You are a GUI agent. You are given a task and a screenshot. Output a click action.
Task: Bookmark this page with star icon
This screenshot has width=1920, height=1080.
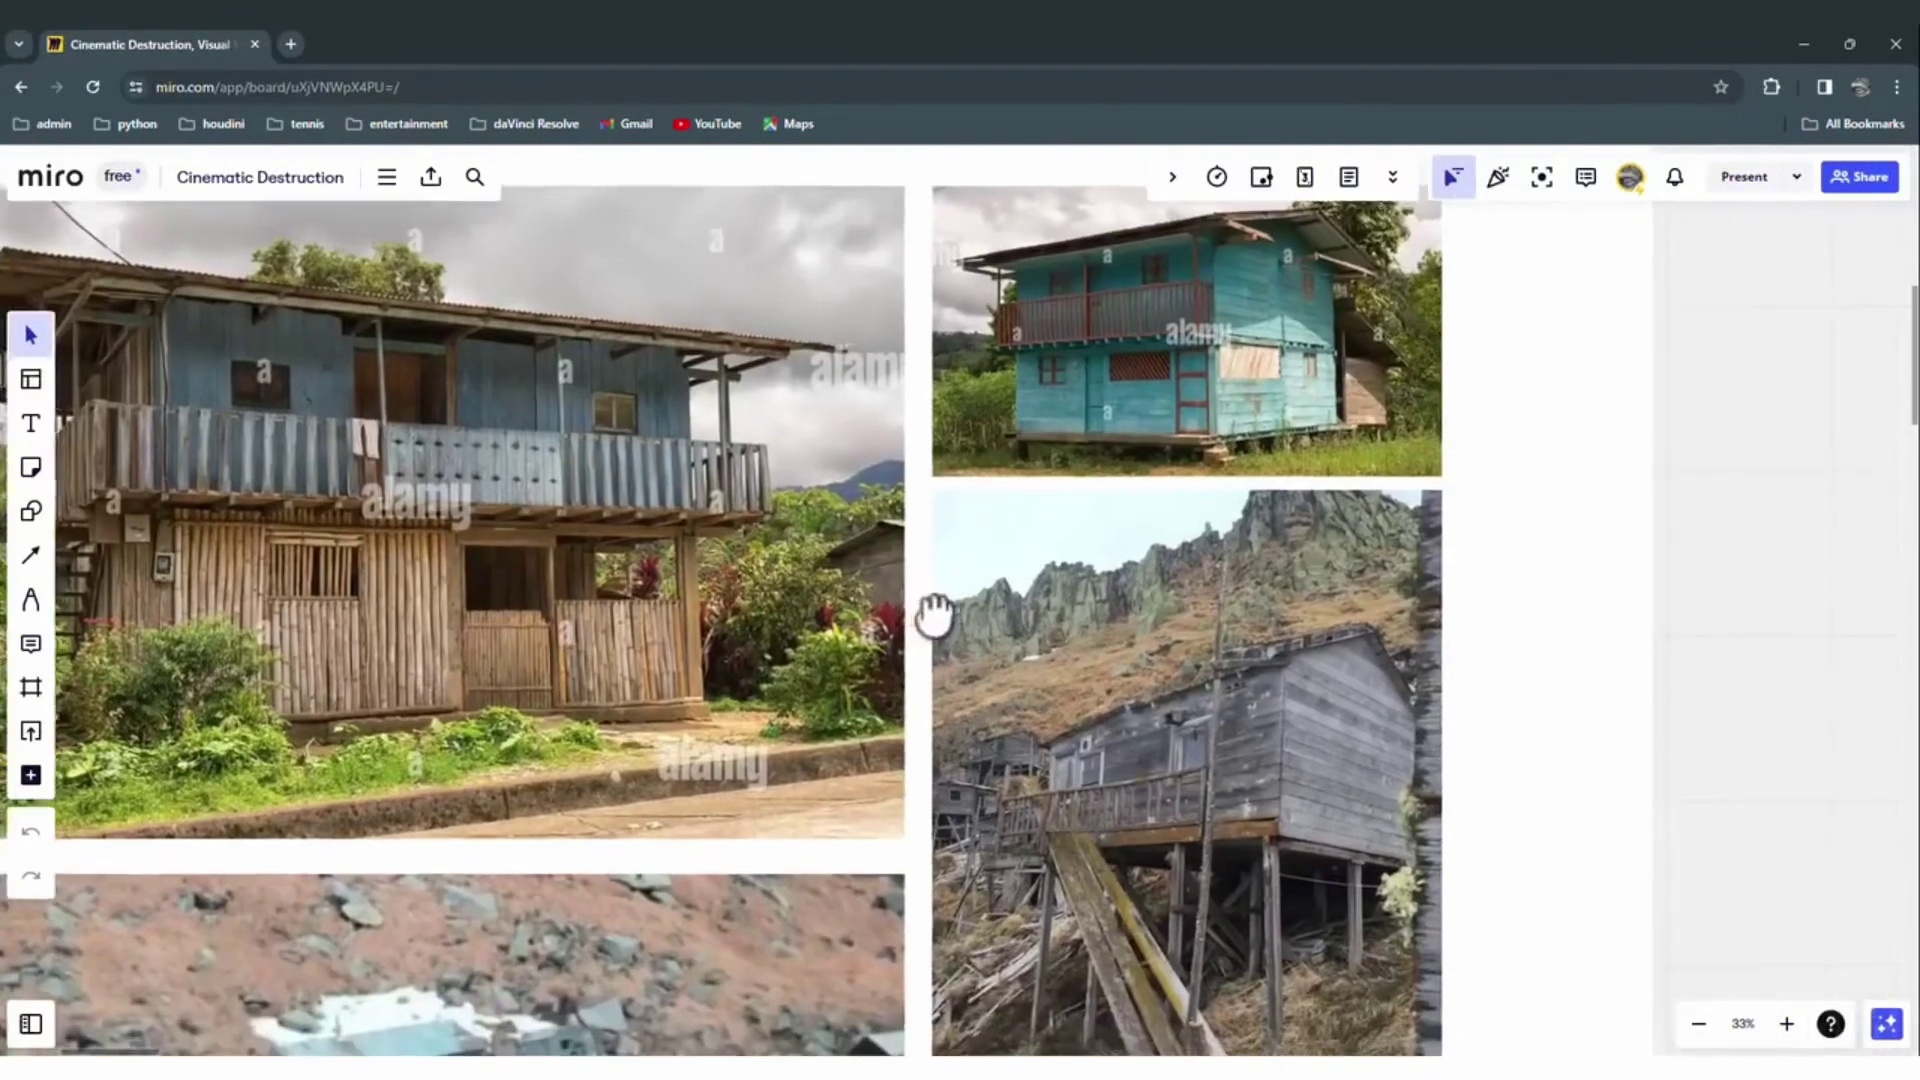(x=1721, y=87)
